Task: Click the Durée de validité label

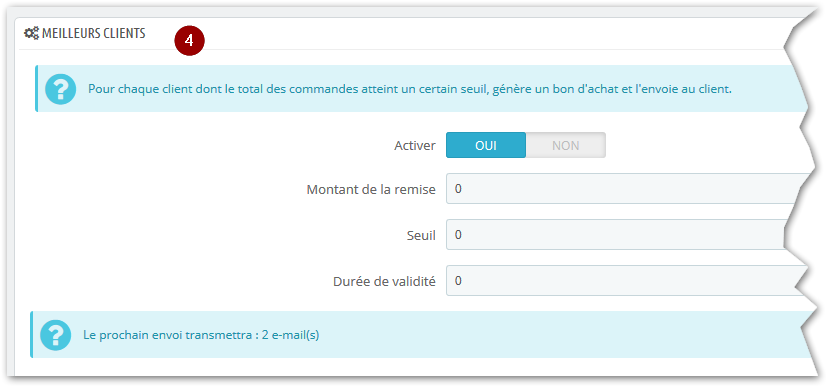Action: [x=384, y=282]
